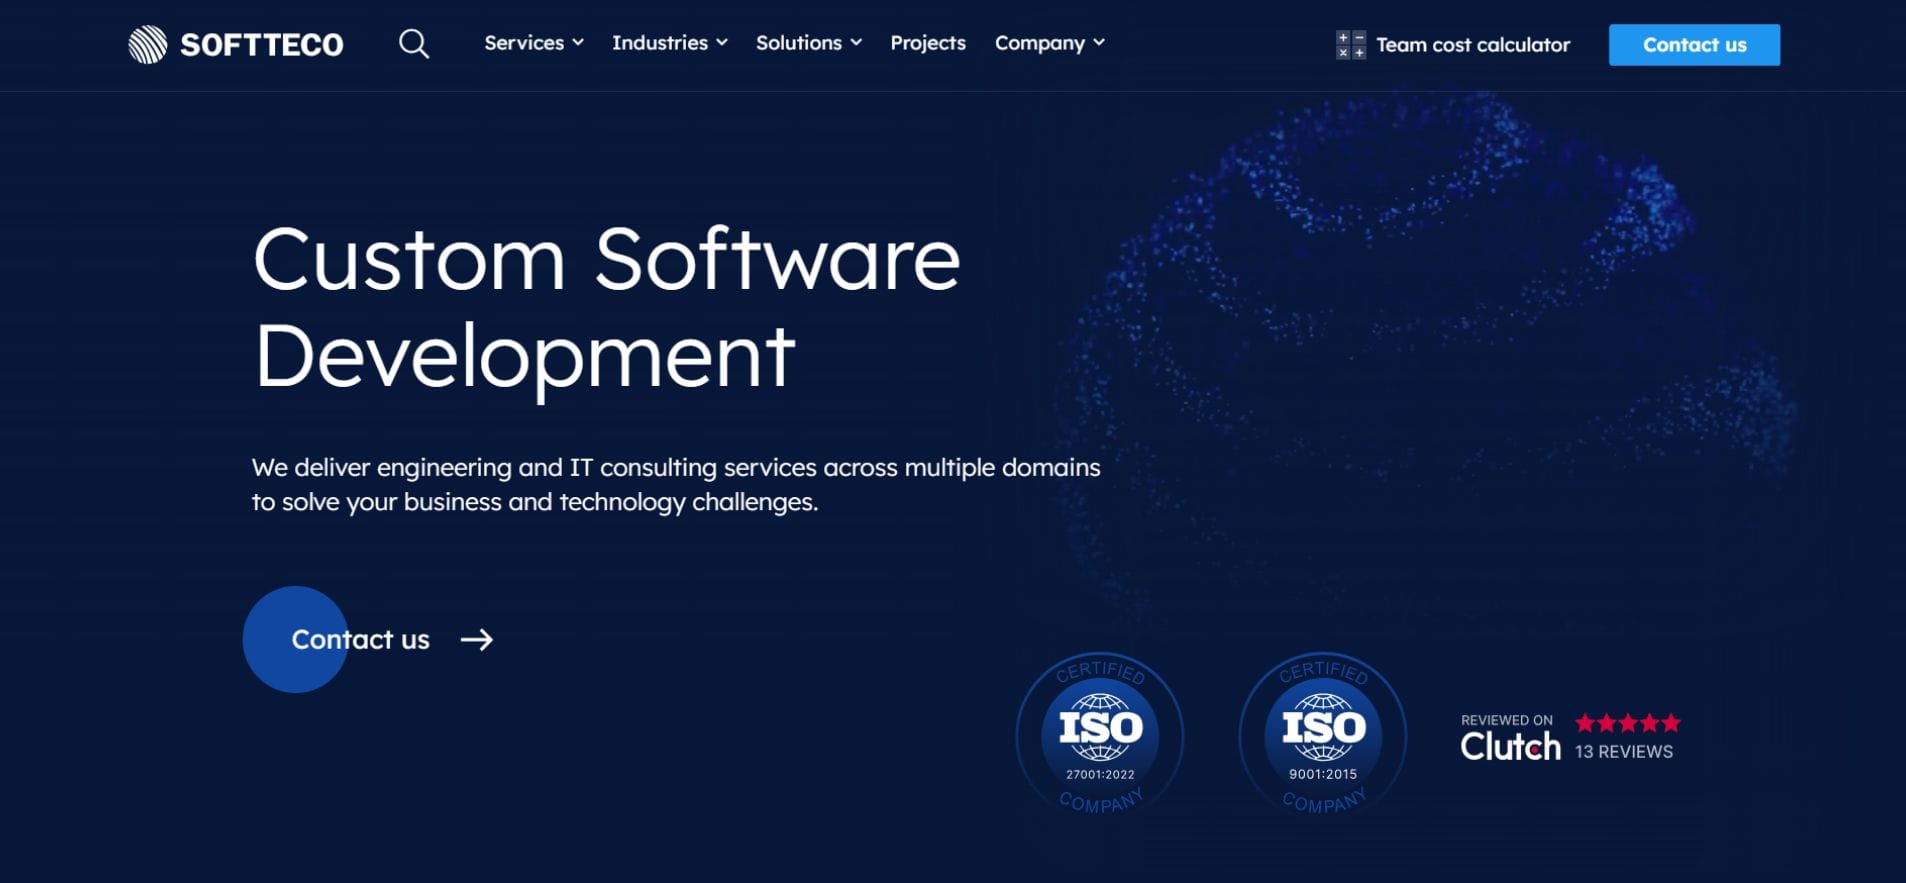This screenshot has height=883, width=1906.
Task: Click the '13 REVIEWS' text
Action: pos(1624,752)
